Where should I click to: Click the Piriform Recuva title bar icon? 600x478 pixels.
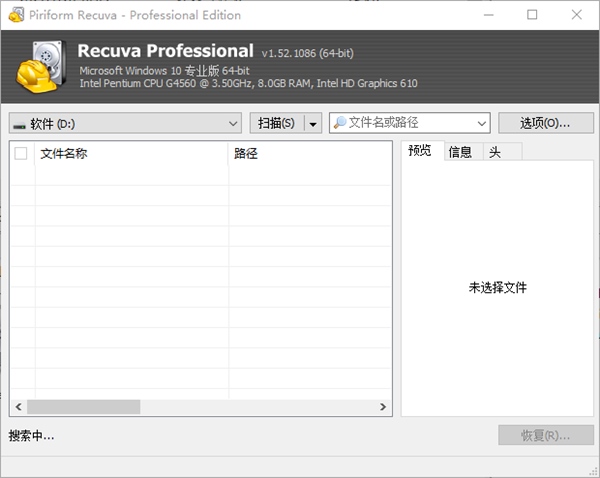(x=16, y=15)
